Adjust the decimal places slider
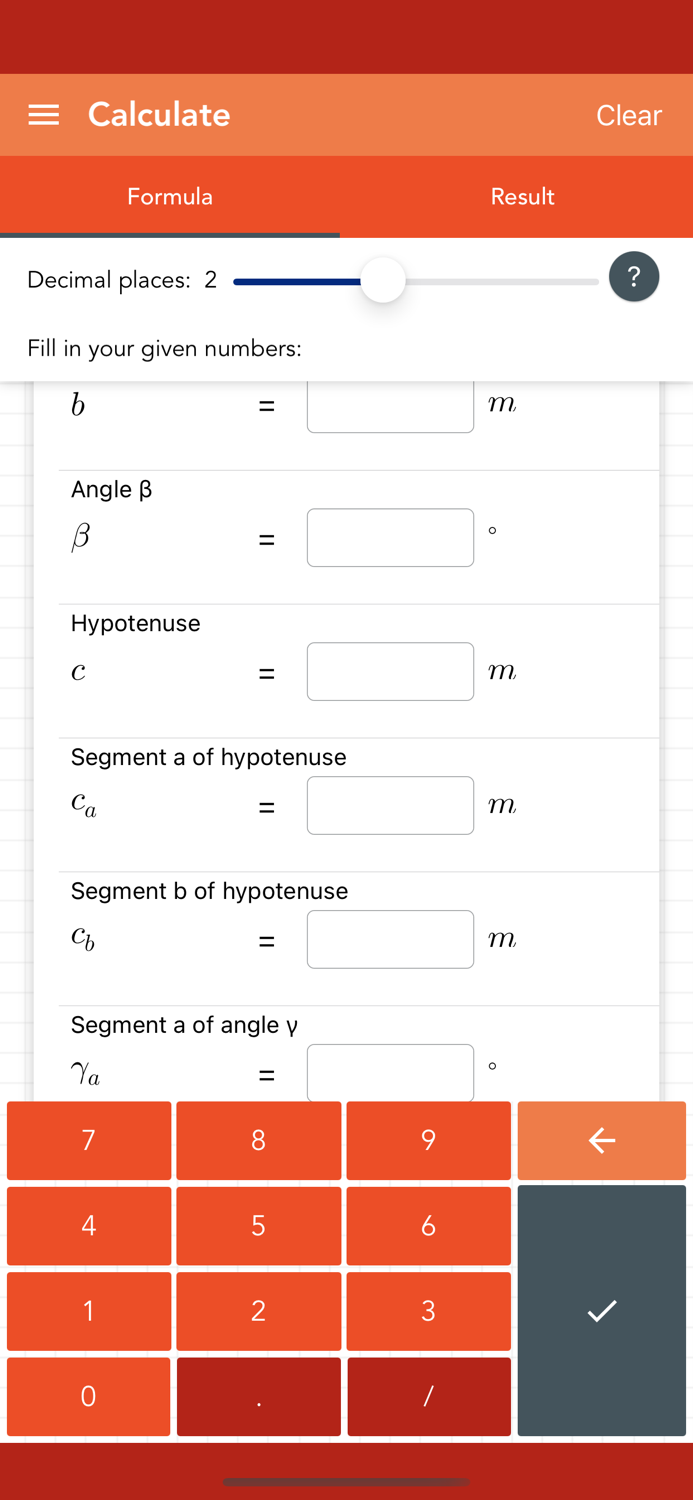693x1500 pixels. [x=382, y=281]
